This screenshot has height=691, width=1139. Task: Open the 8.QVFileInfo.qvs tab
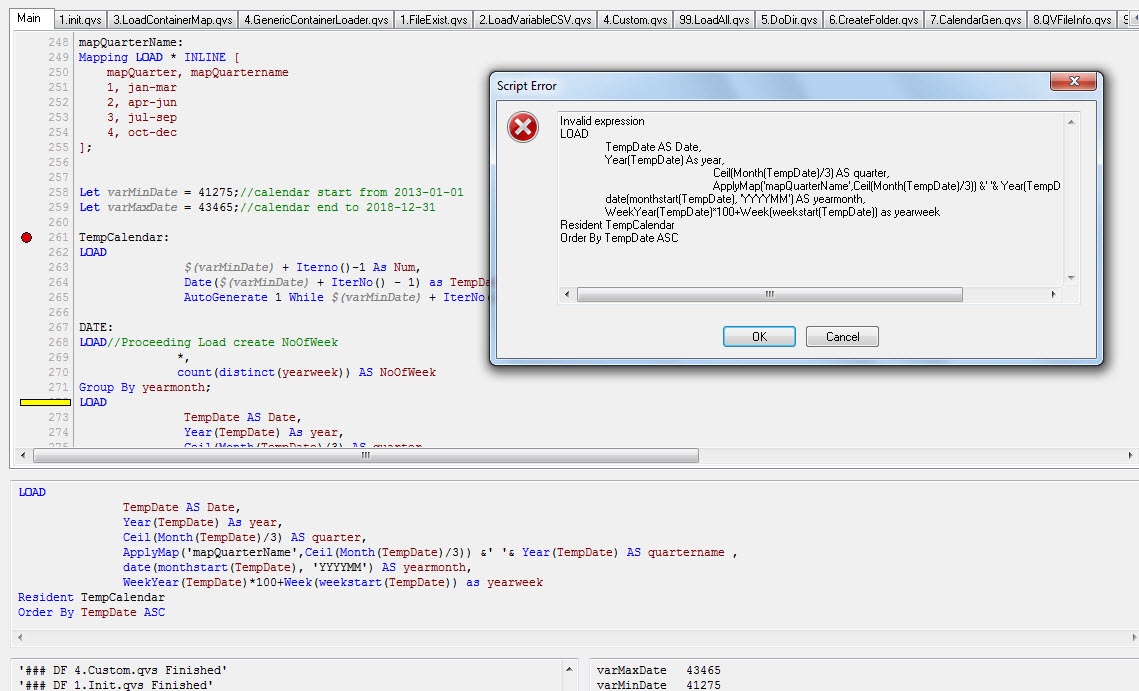tap(1072, 20)
